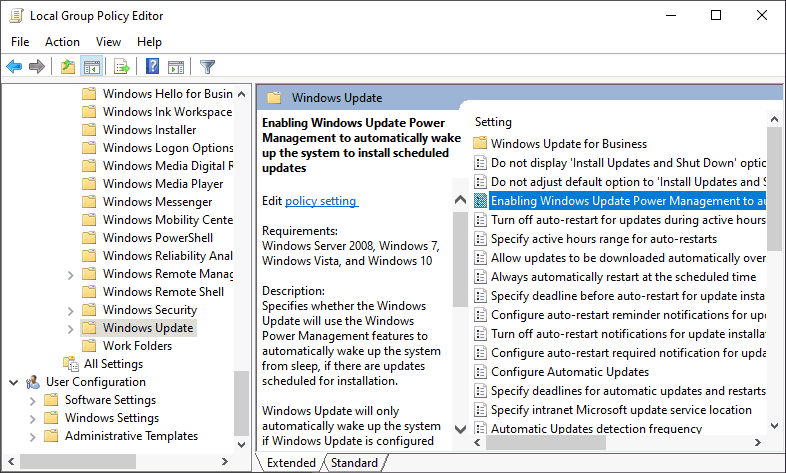Click the Setting column header
Screen dimensions: 786x473
tap(493, 122)
